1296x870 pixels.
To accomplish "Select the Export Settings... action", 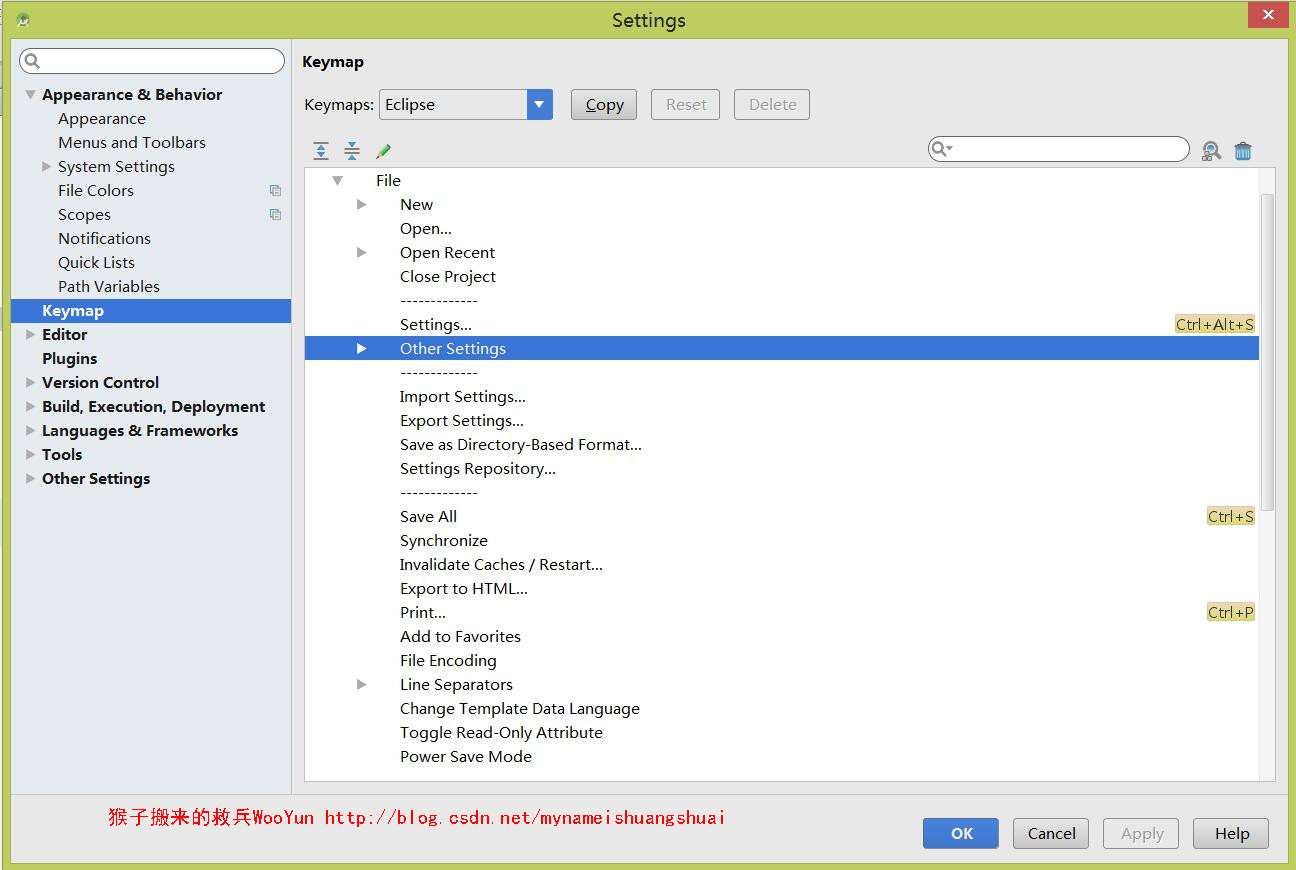I will pos(462,420).
